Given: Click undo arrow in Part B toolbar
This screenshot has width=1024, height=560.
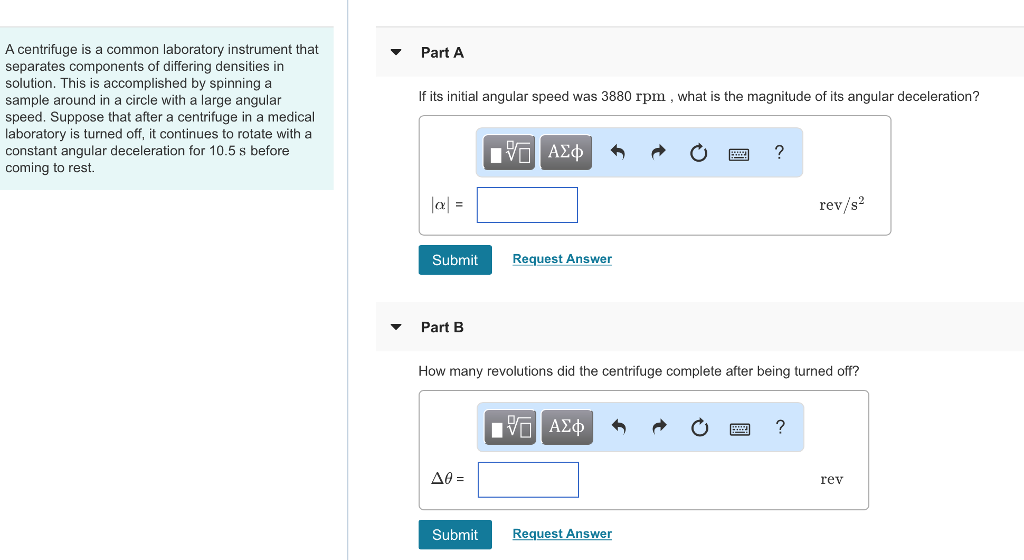Looking at the screenshot, I should (619, 428).
